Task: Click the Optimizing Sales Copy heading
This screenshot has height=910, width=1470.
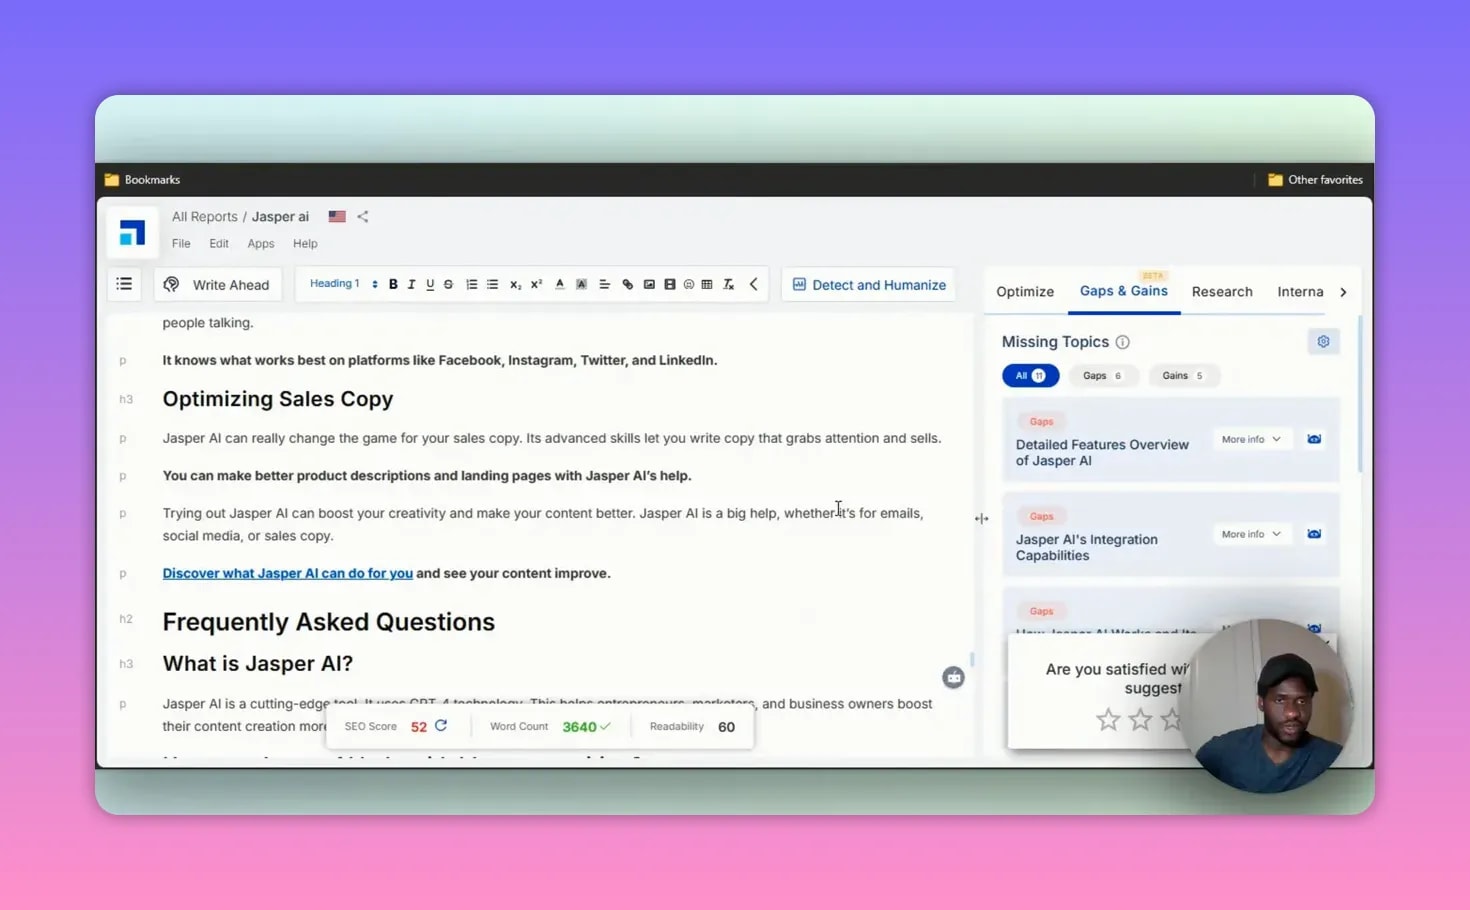Action: (x=278, y=399)
